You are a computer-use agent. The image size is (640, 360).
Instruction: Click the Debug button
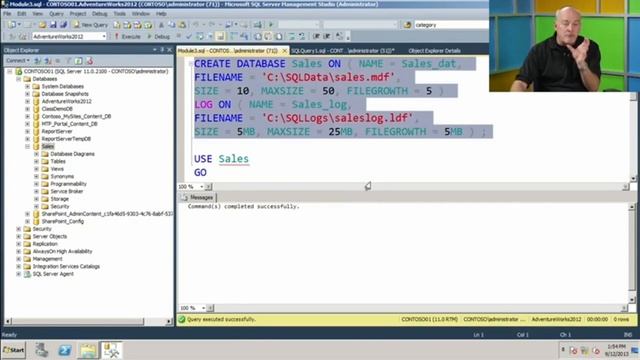coord(158,36)
